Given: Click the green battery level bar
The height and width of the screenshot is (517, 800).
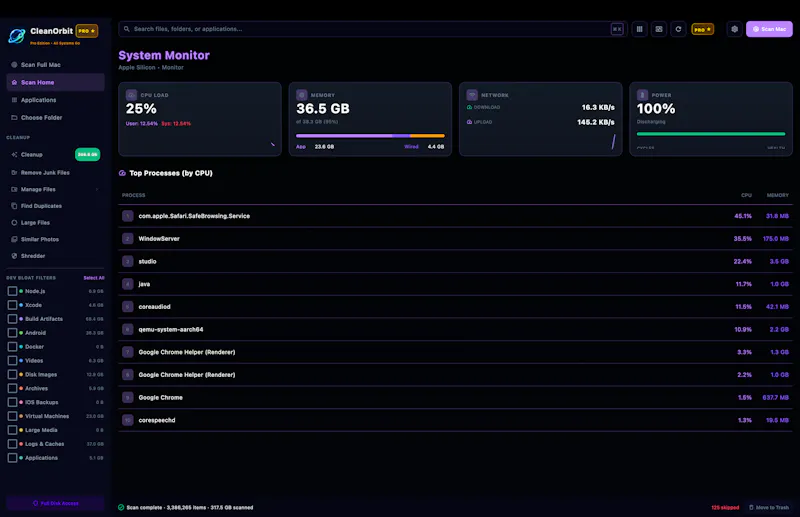Looking at the screenshot, I should tap(711, 134).
